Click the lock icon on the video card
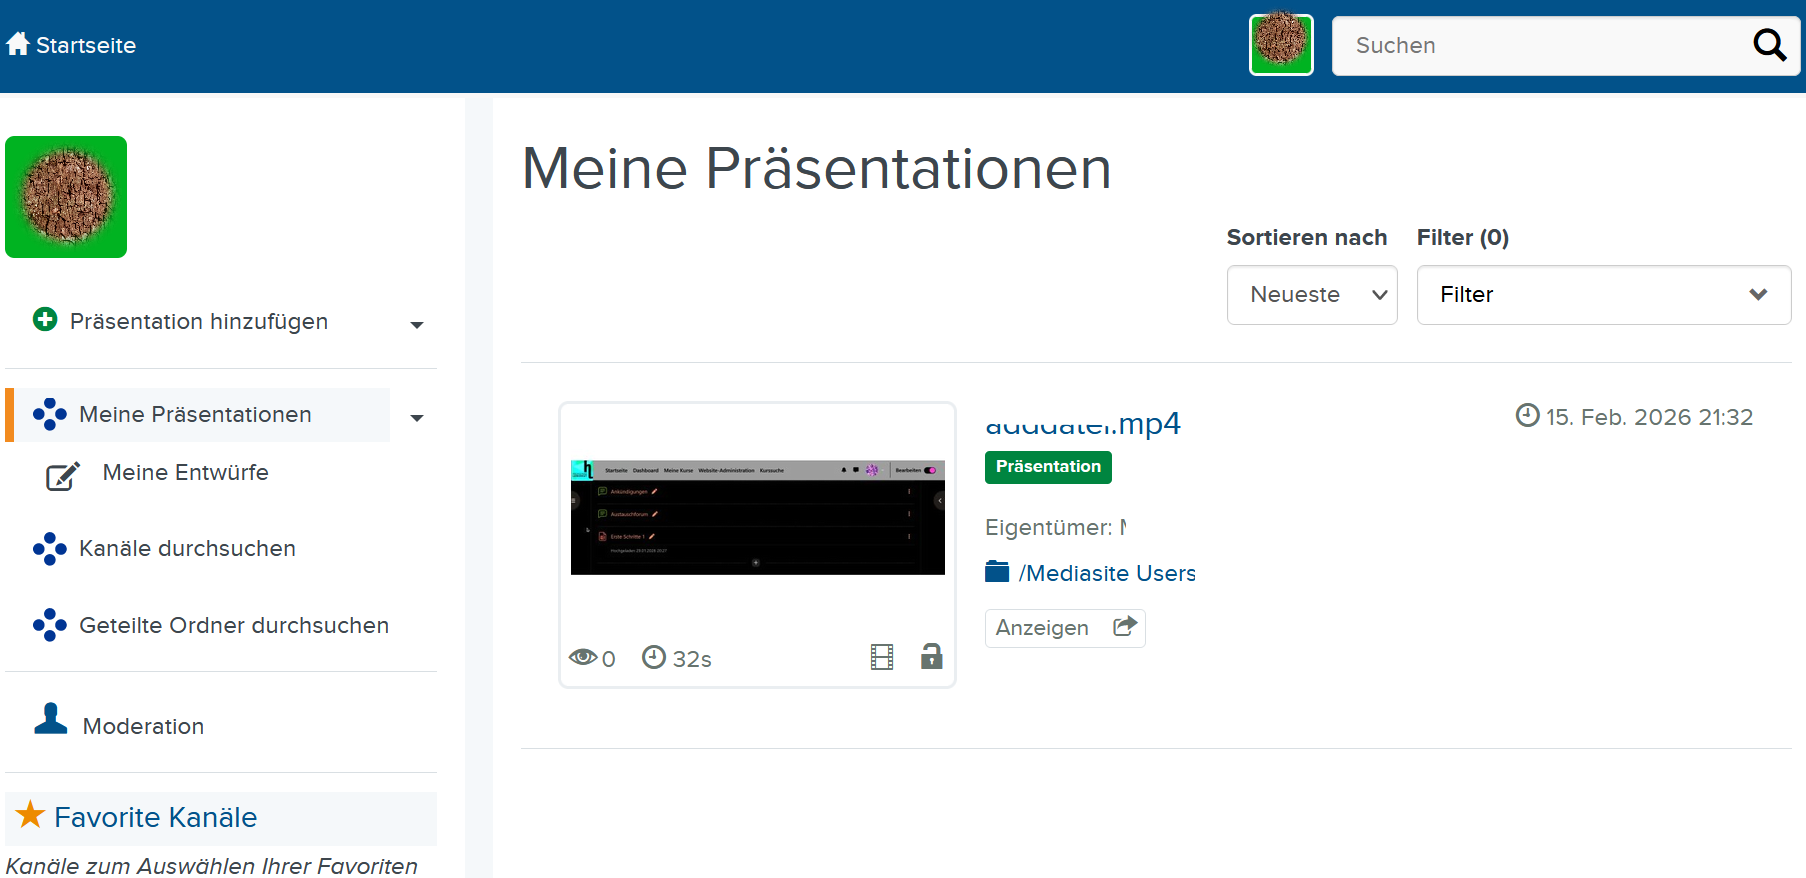1806x878 pixels. click(931, 656)
